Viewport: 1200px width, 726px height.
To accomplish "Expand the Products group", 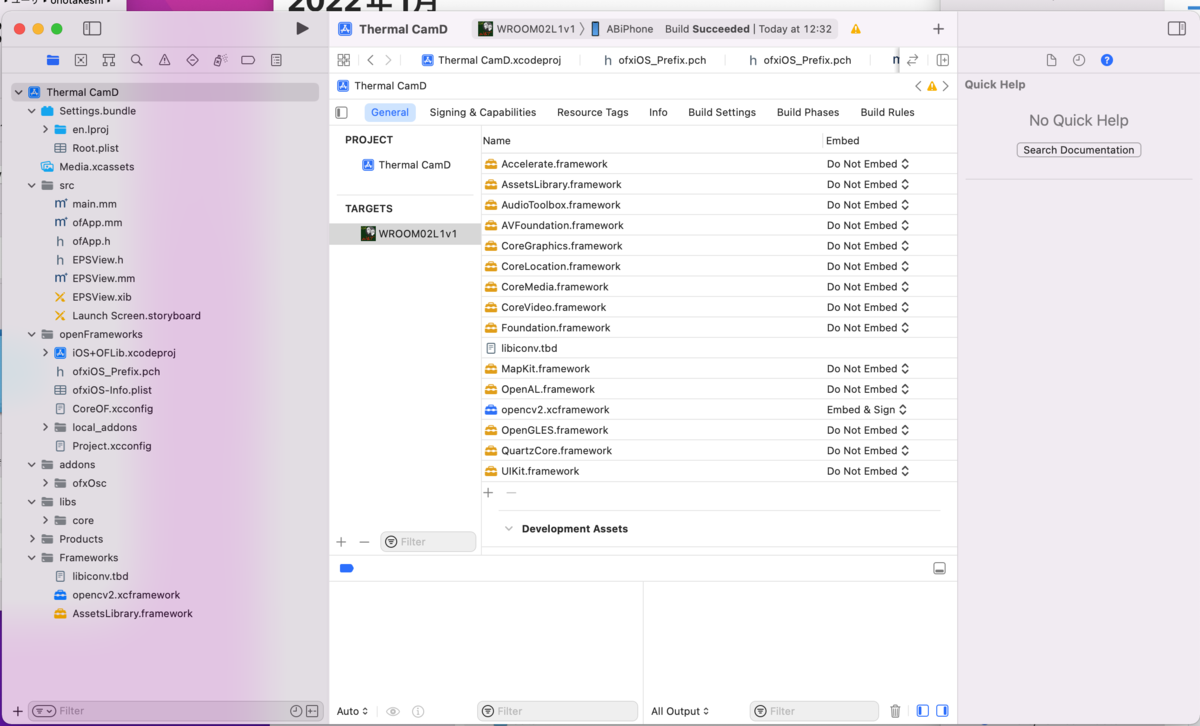I will tap(32, 539).
